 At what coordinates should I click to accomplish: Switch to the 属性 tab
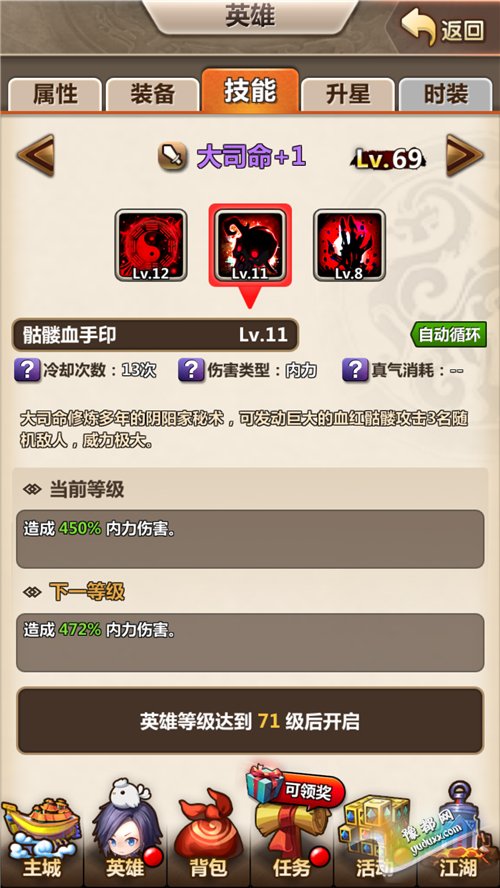pos(55,95)
